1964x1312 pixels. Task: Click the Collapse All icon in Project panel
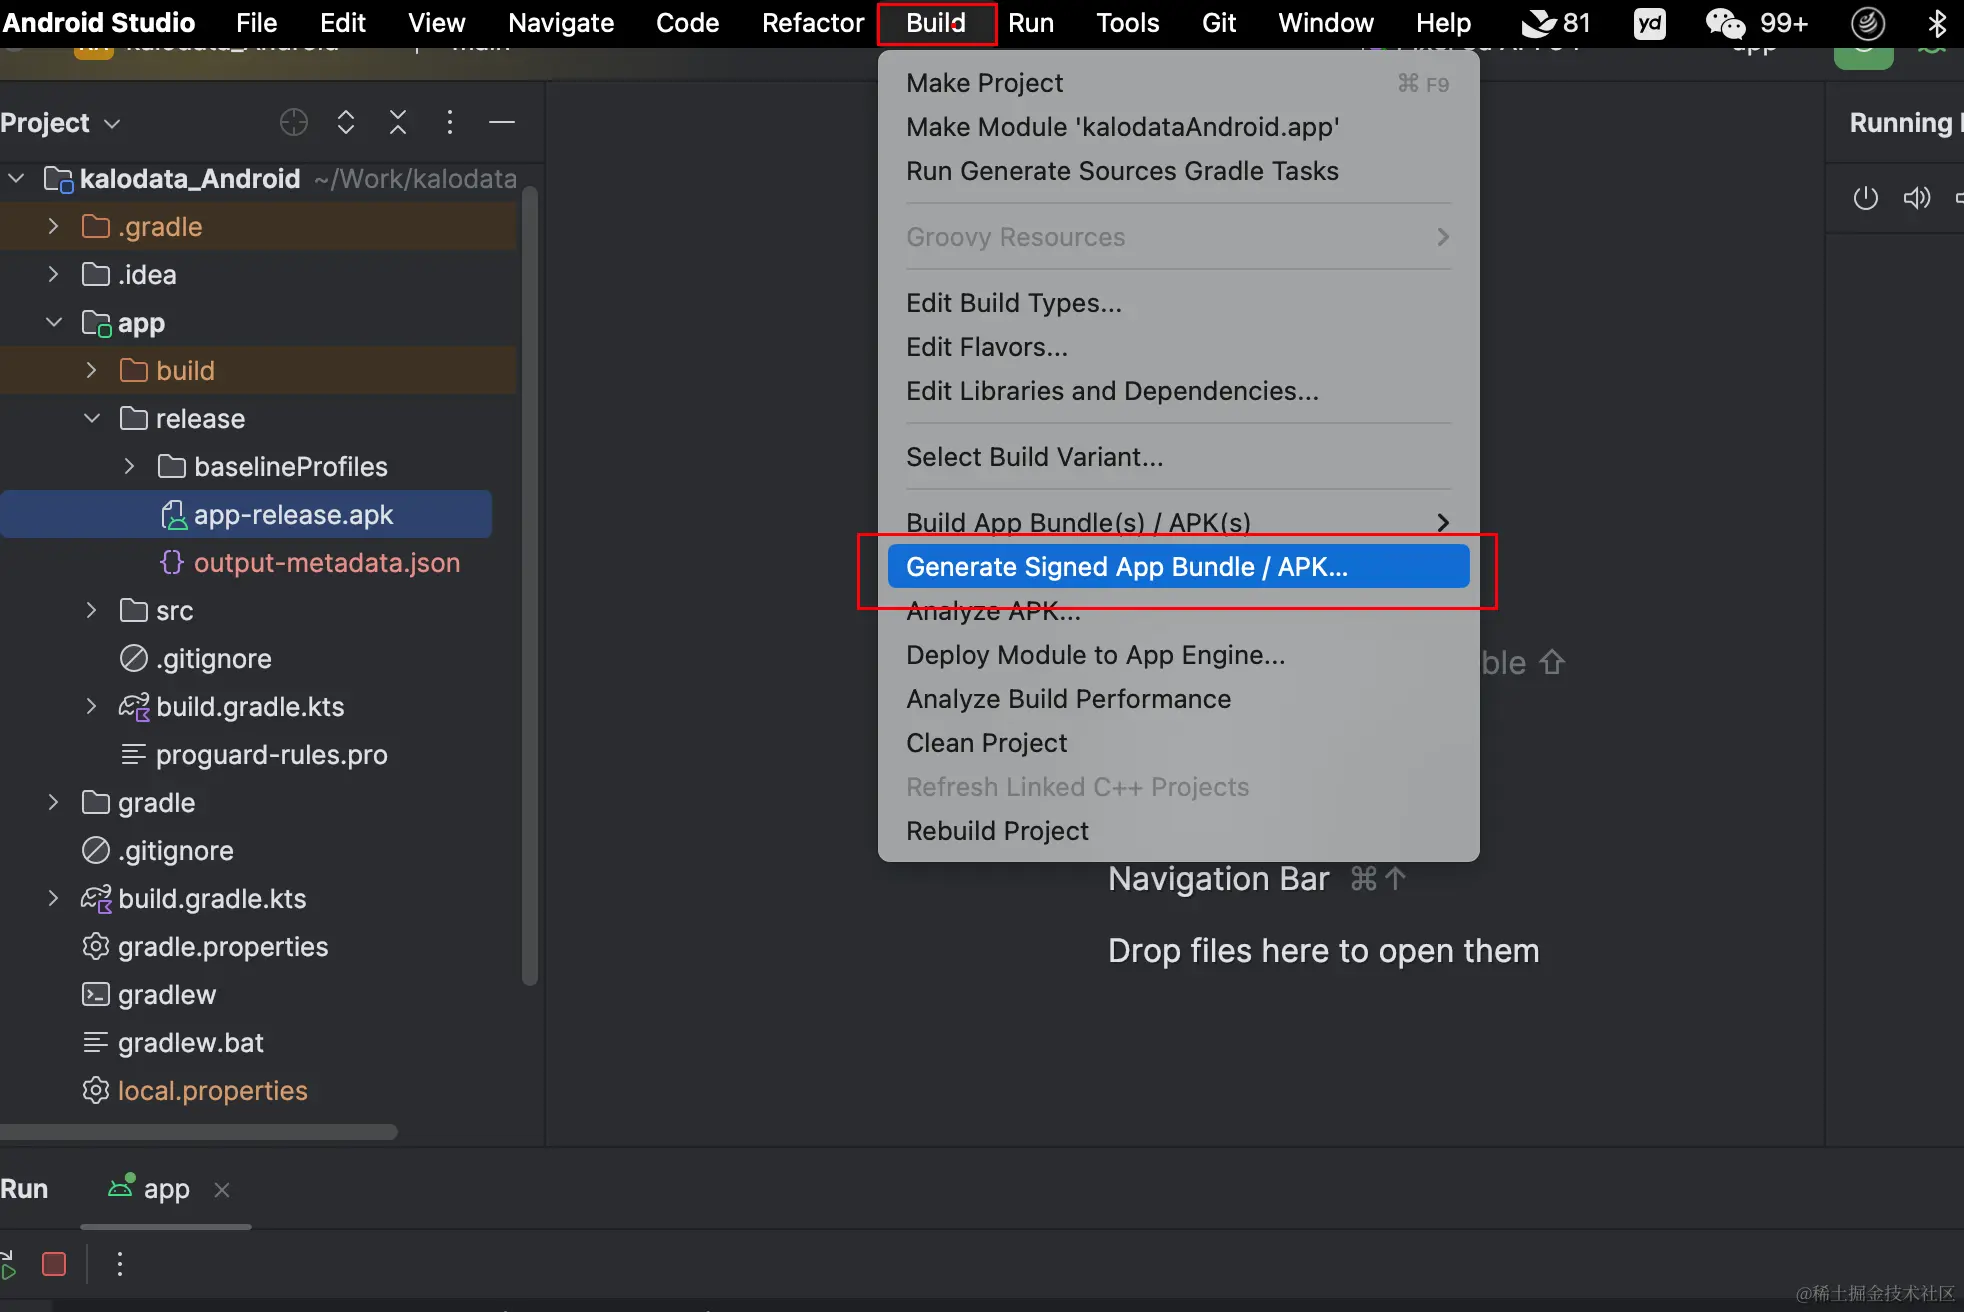click(x=398, y=122)
